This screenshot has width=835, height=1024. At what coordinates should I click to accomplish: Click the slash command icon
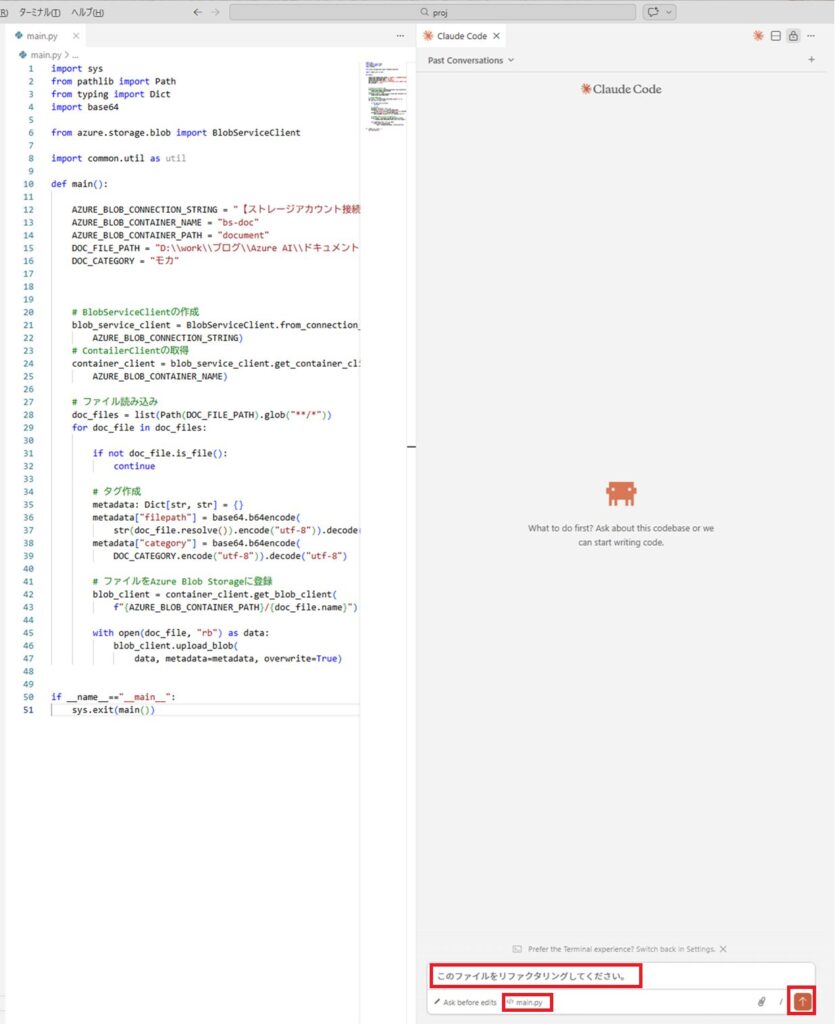[x=780, y=1001]
